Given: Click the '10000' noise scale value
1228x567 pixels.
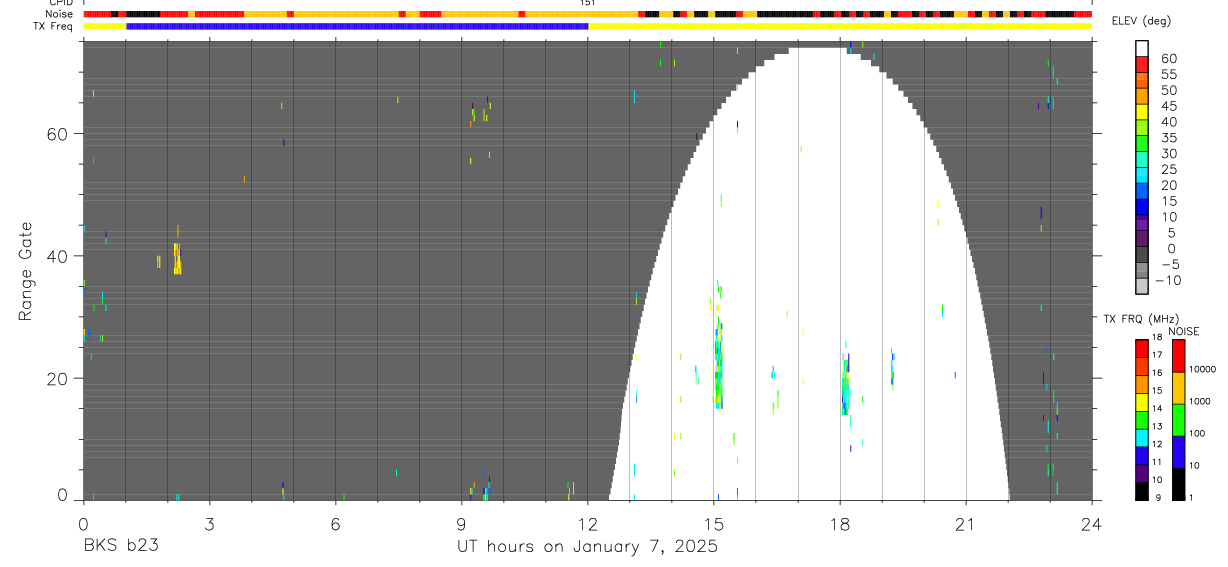Looking at the screenshot, I should (1201, 370).
